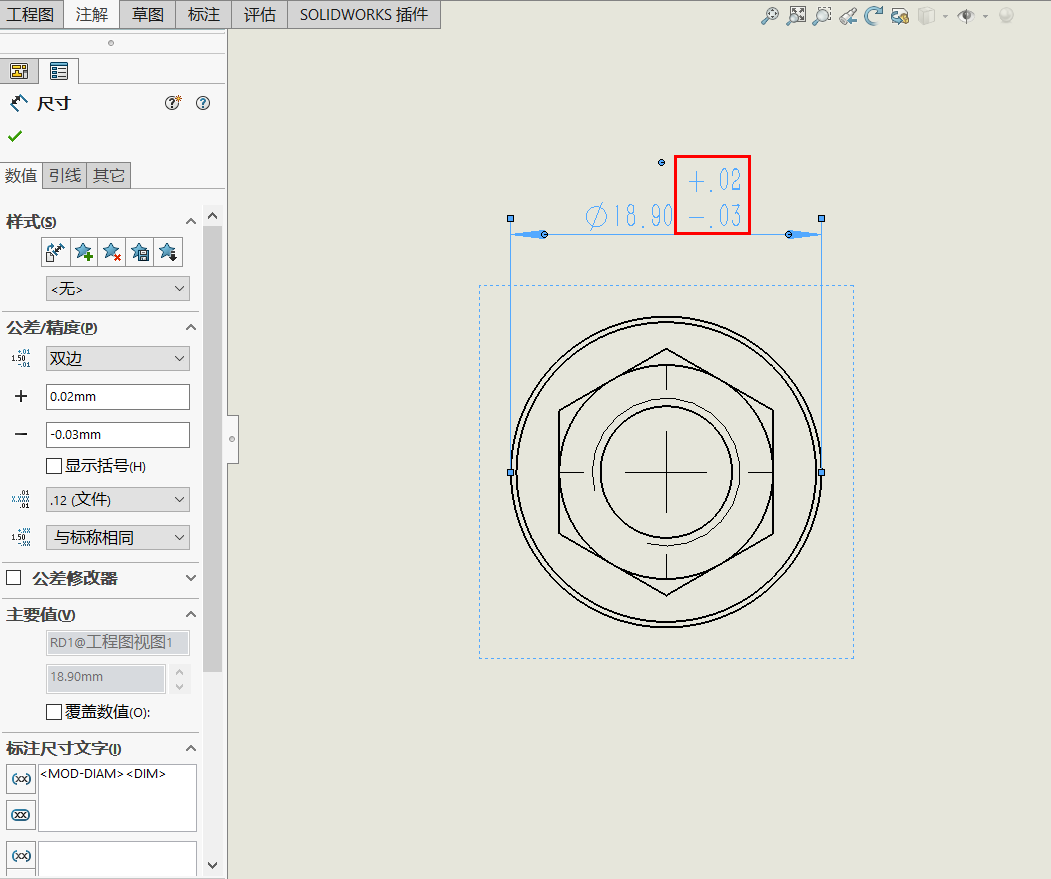Click the Previous View icon

[848, 15]
